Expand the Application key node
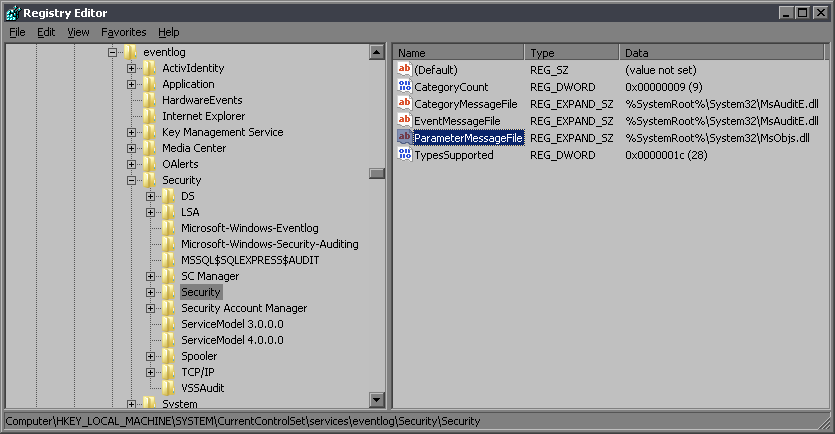 [x=132, y=84]
